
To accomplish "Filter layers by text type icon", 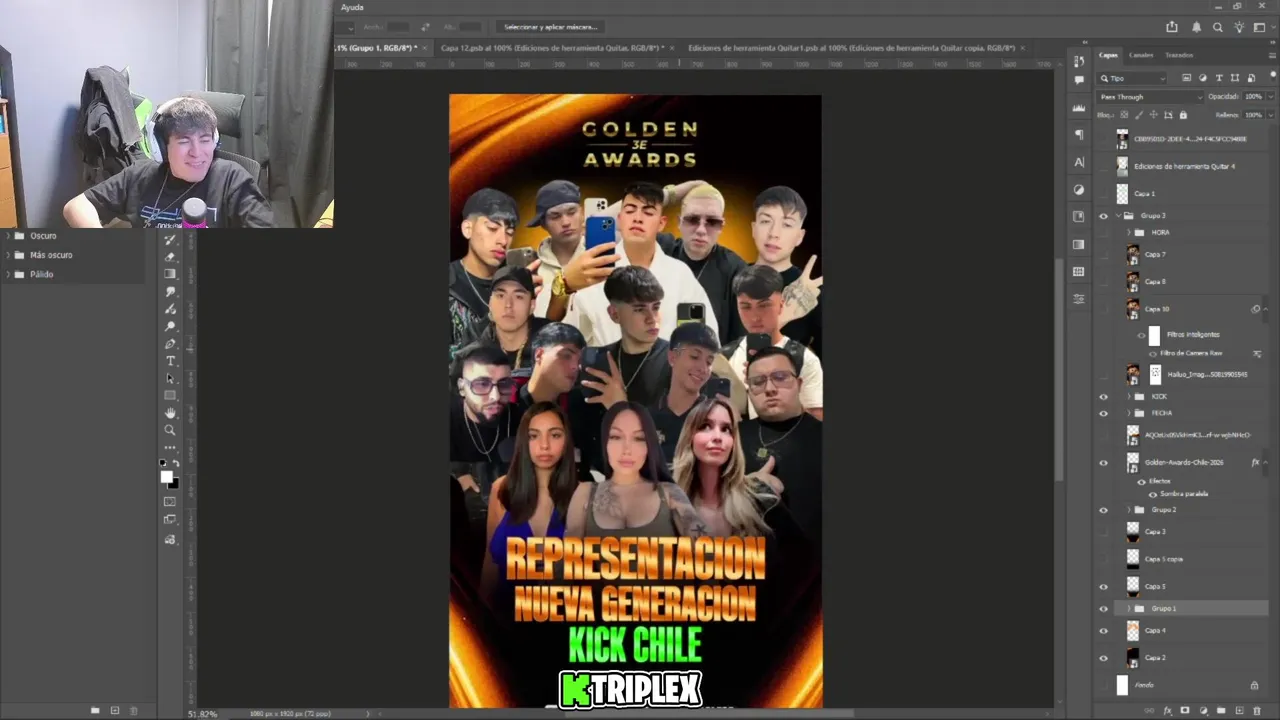I will click(1217, 78).
